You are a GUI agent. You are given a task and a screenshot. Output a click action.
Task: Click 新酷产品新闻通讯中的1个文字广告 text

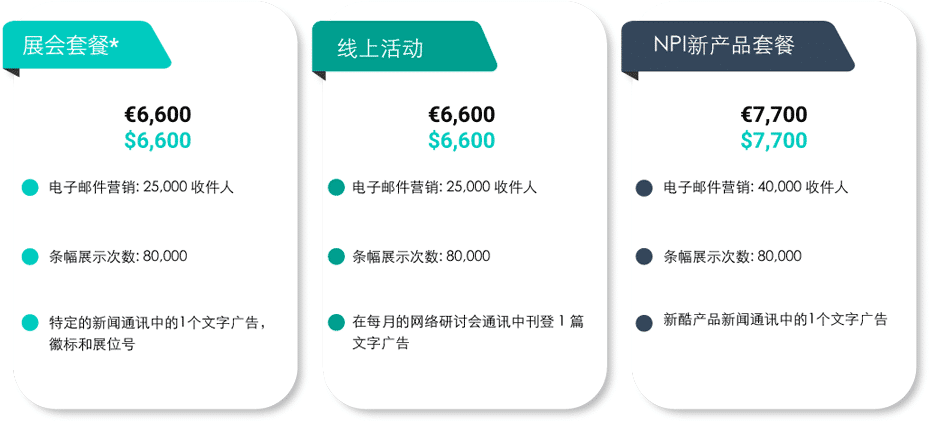pos(775,321)
